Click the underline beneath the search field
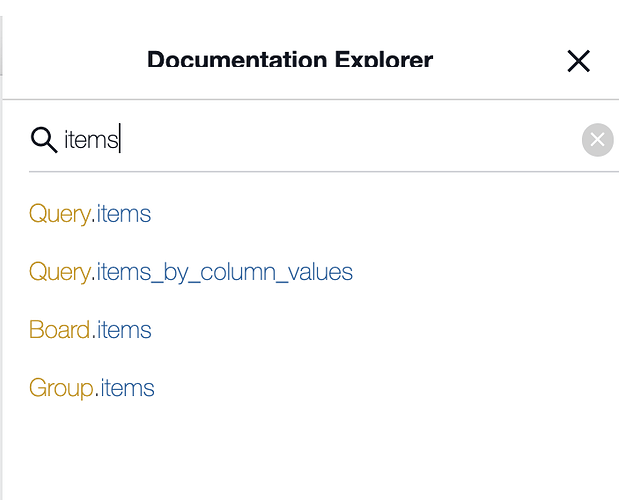 coord(324,172)
